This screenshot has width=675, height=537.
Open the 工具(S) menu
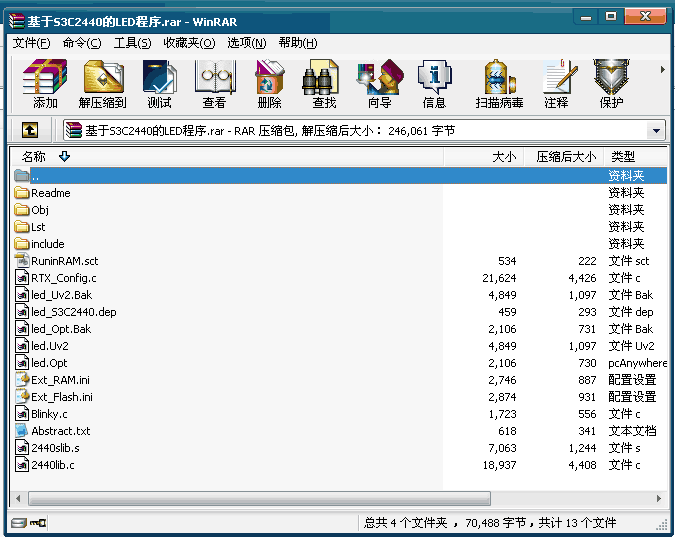[x=132, y=43]
